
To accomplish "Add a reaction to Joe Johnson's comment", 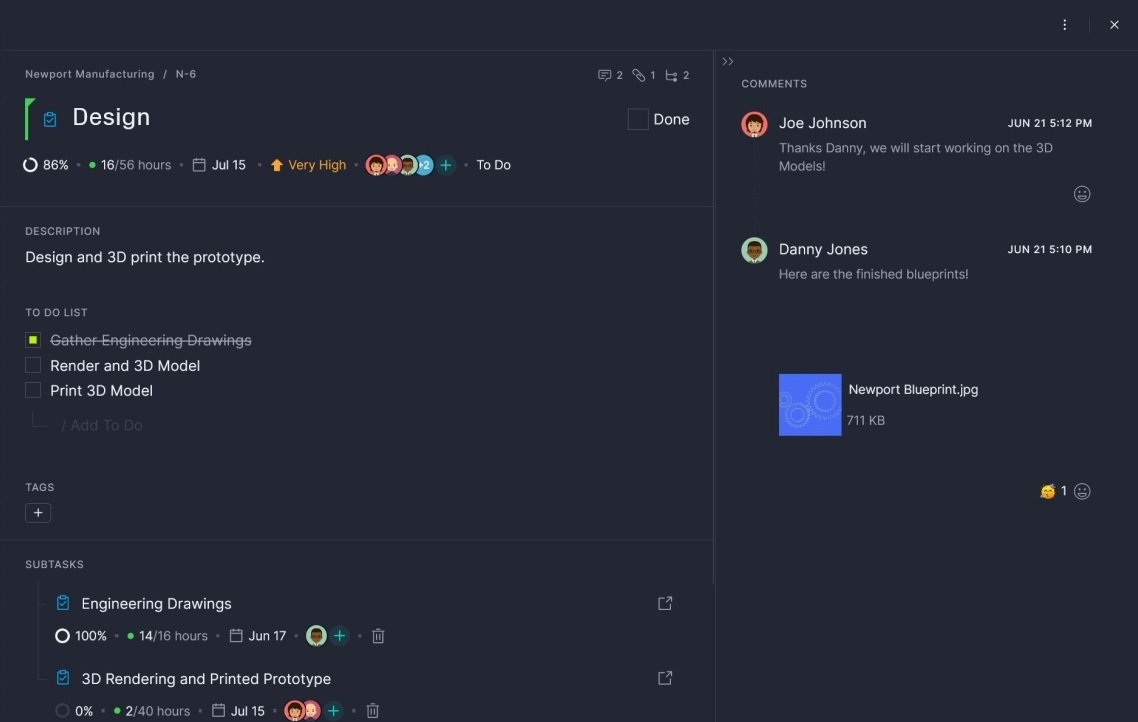I will 1082,193.
